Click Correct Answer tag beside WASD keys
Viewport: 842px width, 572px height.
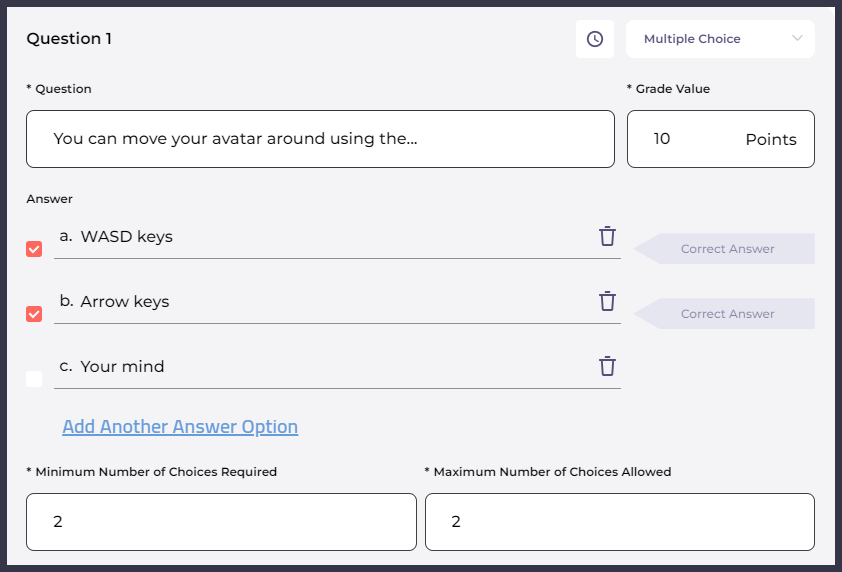727,249
